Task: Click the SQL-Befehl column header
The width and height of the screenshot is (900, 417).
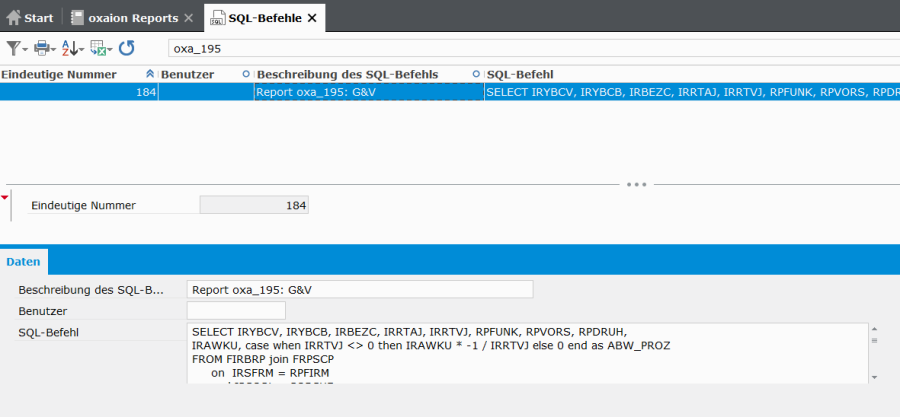Action: 520,75
